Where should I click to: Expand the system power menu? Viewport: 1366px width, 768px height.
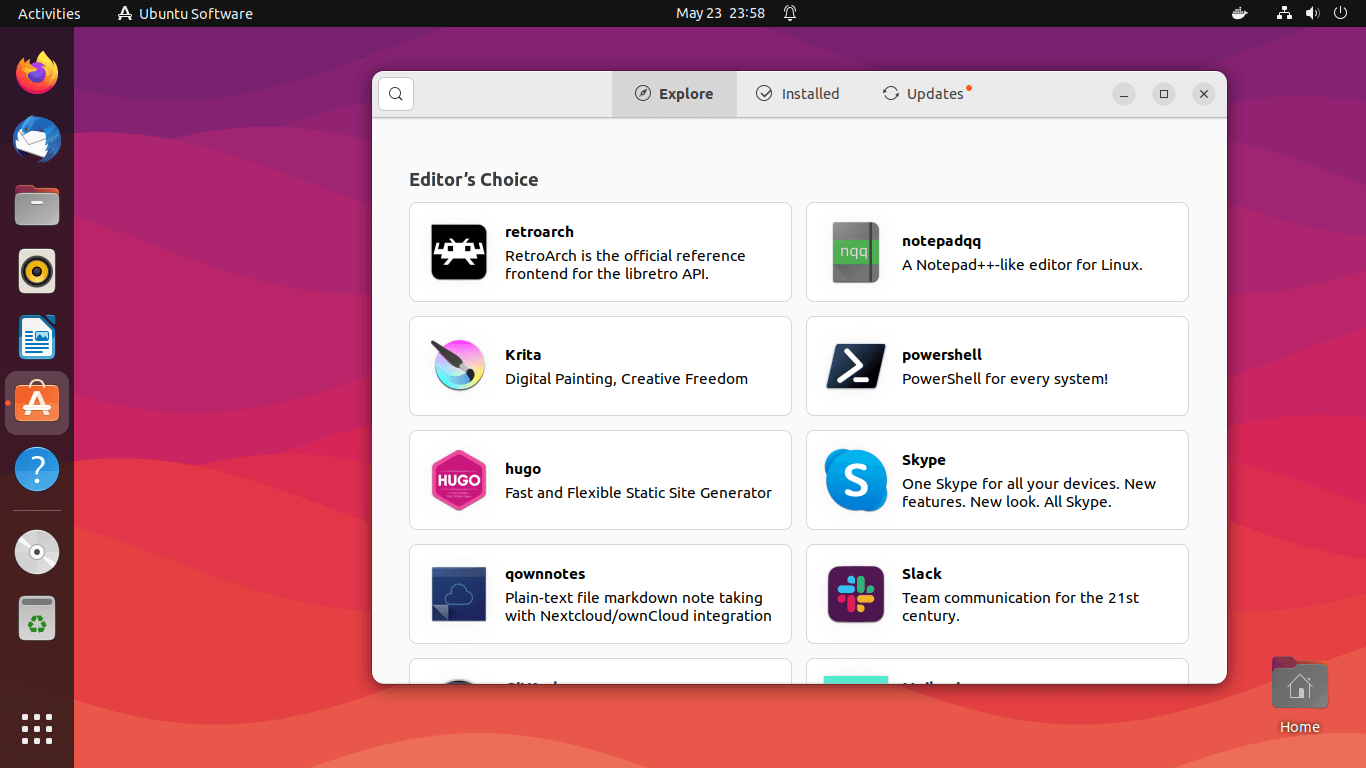(1340, 13)
